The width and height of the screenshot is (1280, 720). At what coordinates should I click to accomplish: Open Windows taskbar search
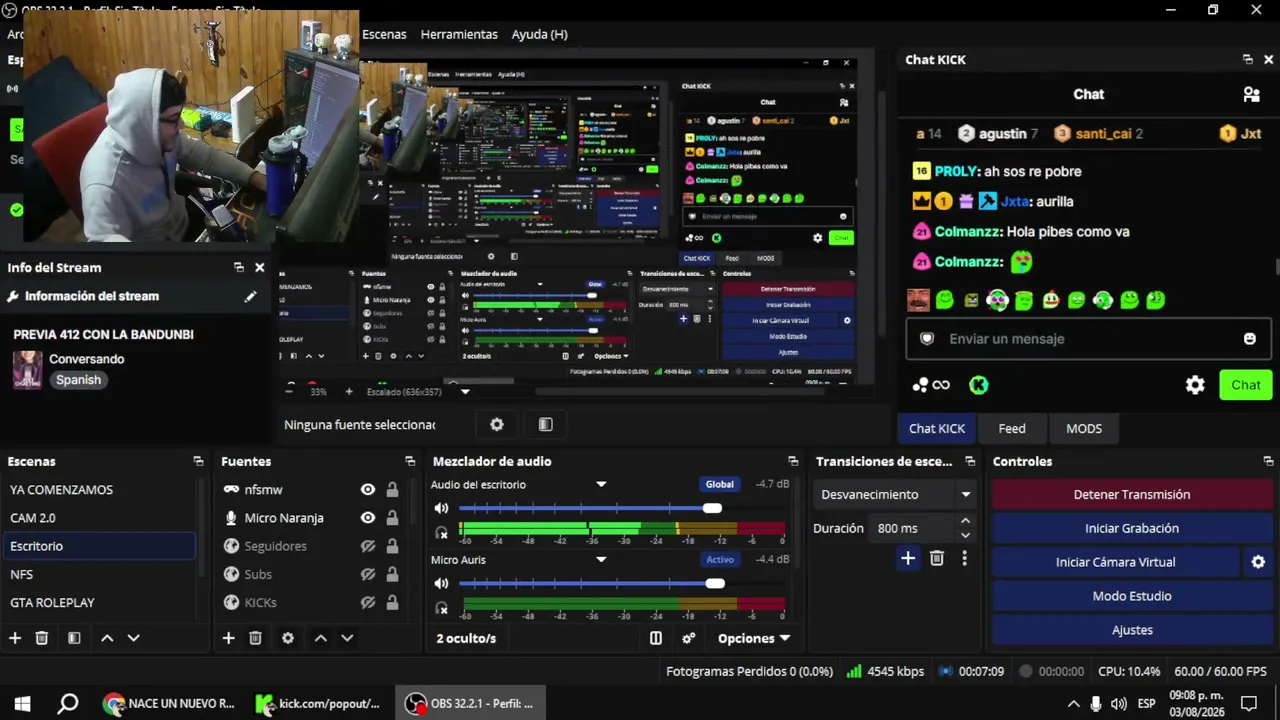[x=68, y=703]
